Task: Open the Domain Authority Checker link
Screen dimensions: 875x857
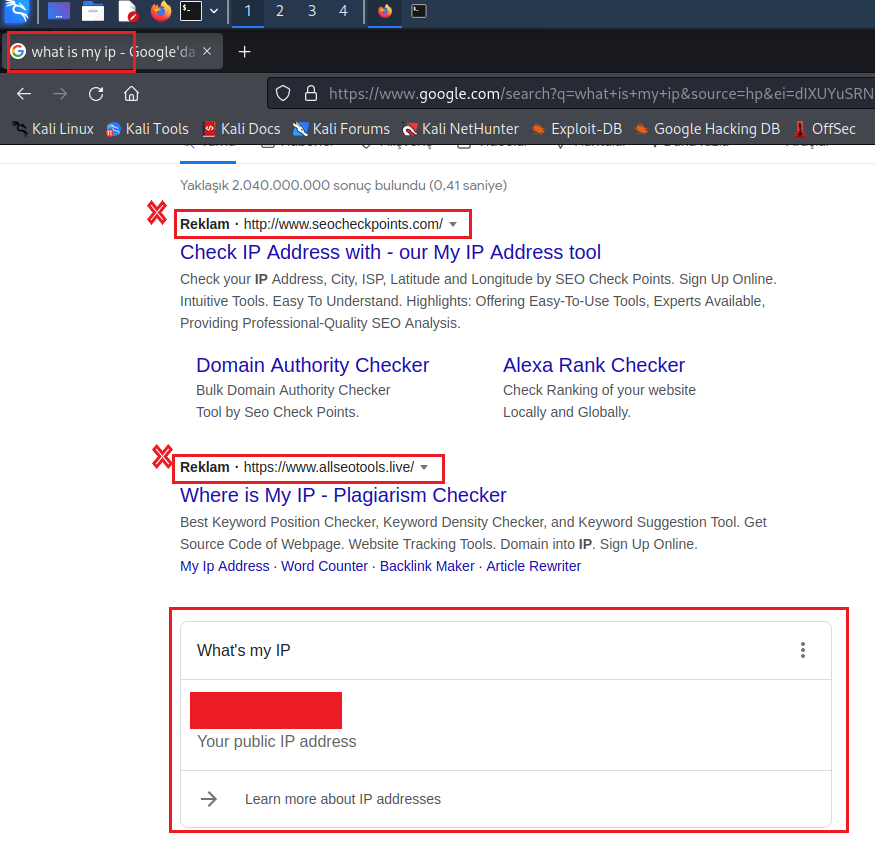Action: (x=312, y=365)
